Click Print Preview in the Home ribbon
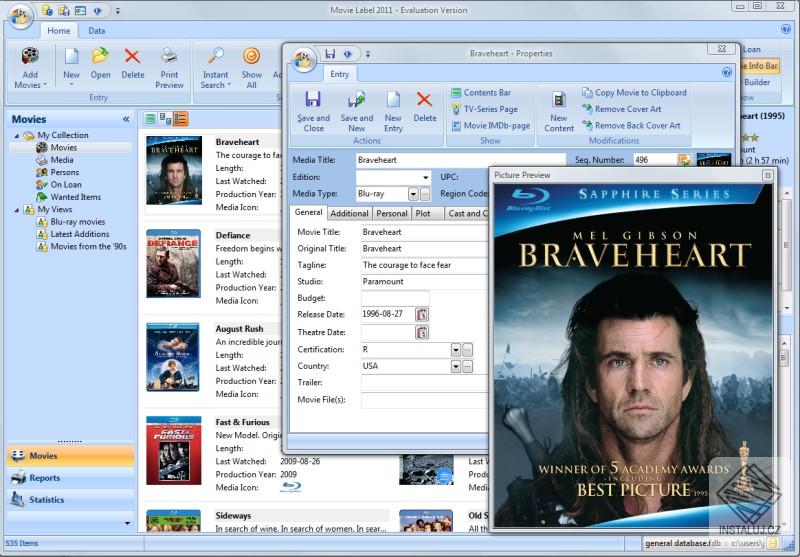 point(169,66)
